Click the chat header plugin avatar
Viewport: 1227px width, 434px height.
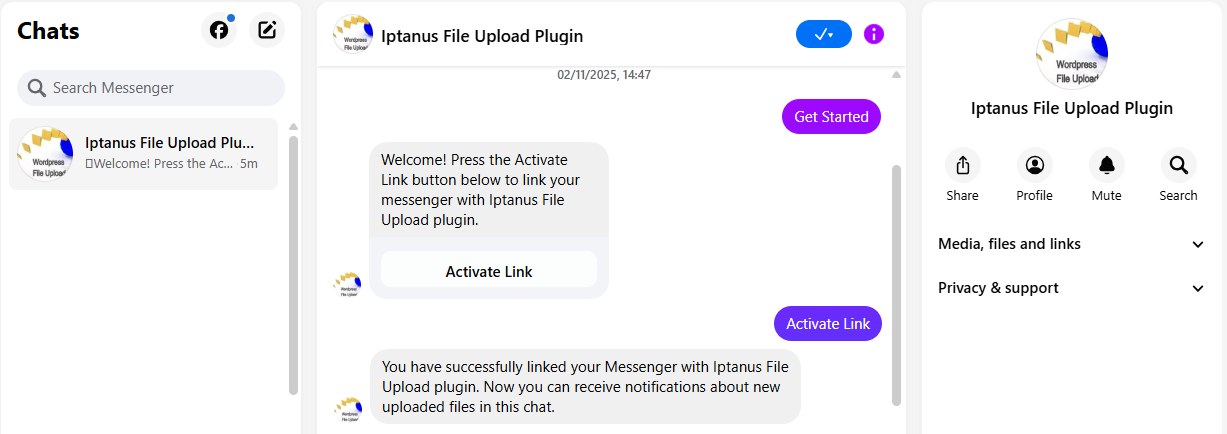tap(353, 35)
